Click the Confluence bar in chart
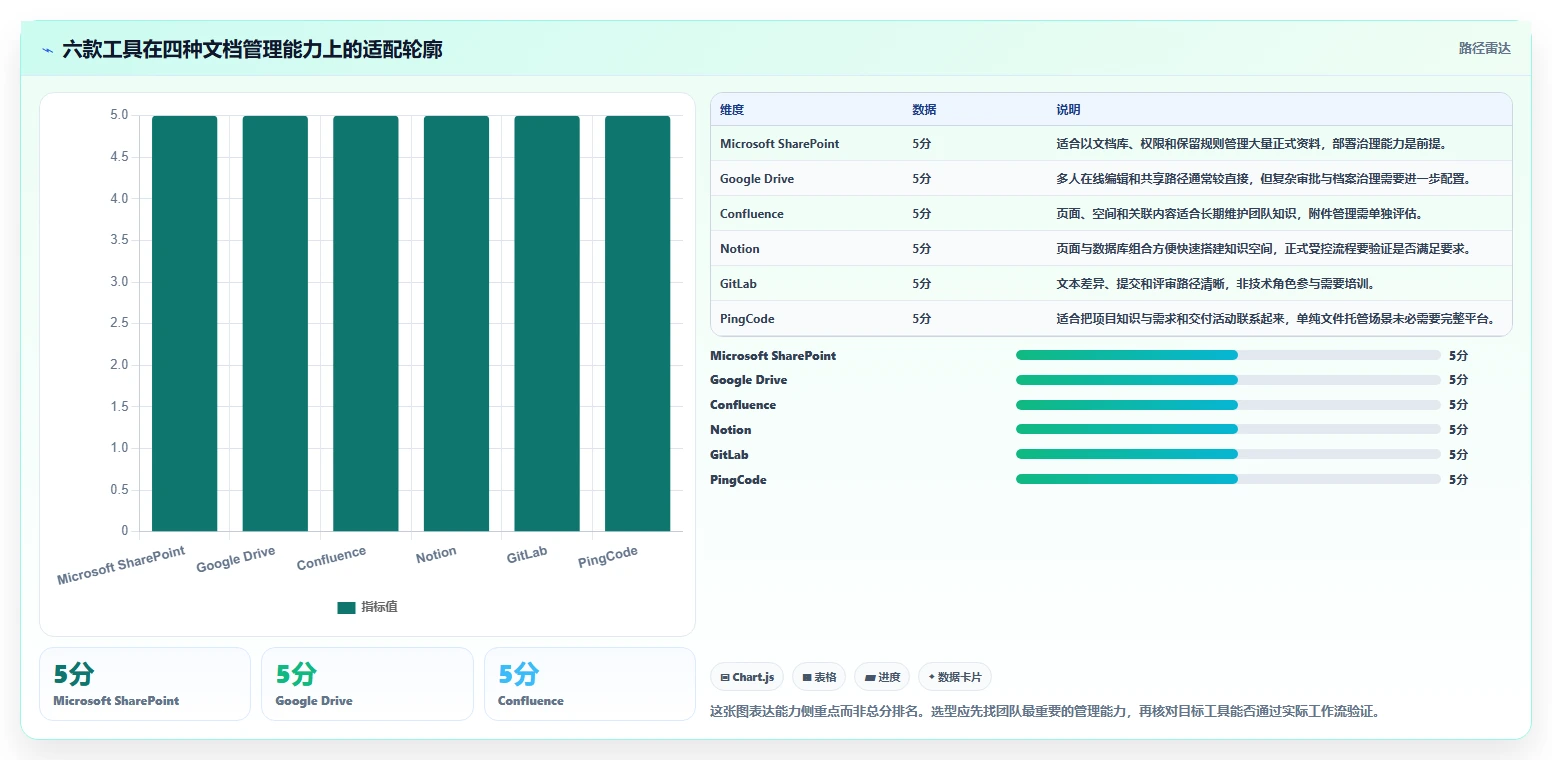 pos(366,323)
